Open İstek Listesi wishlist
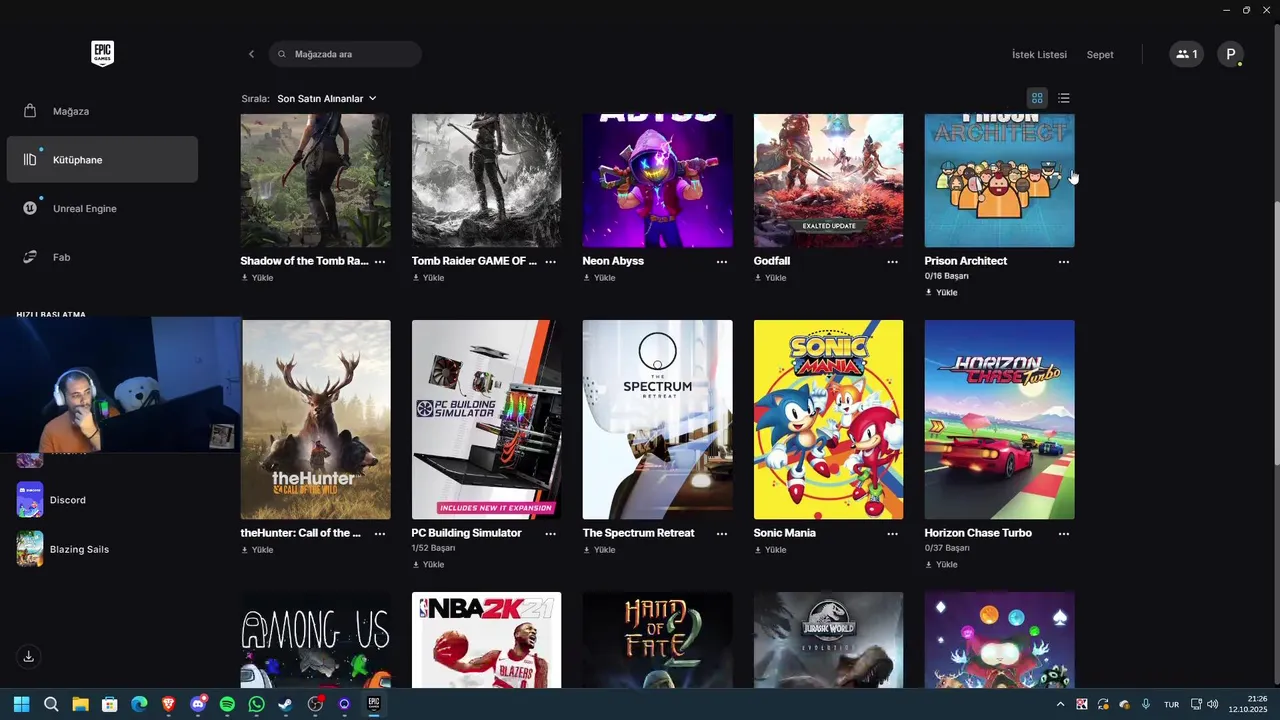 point(1039,55)
